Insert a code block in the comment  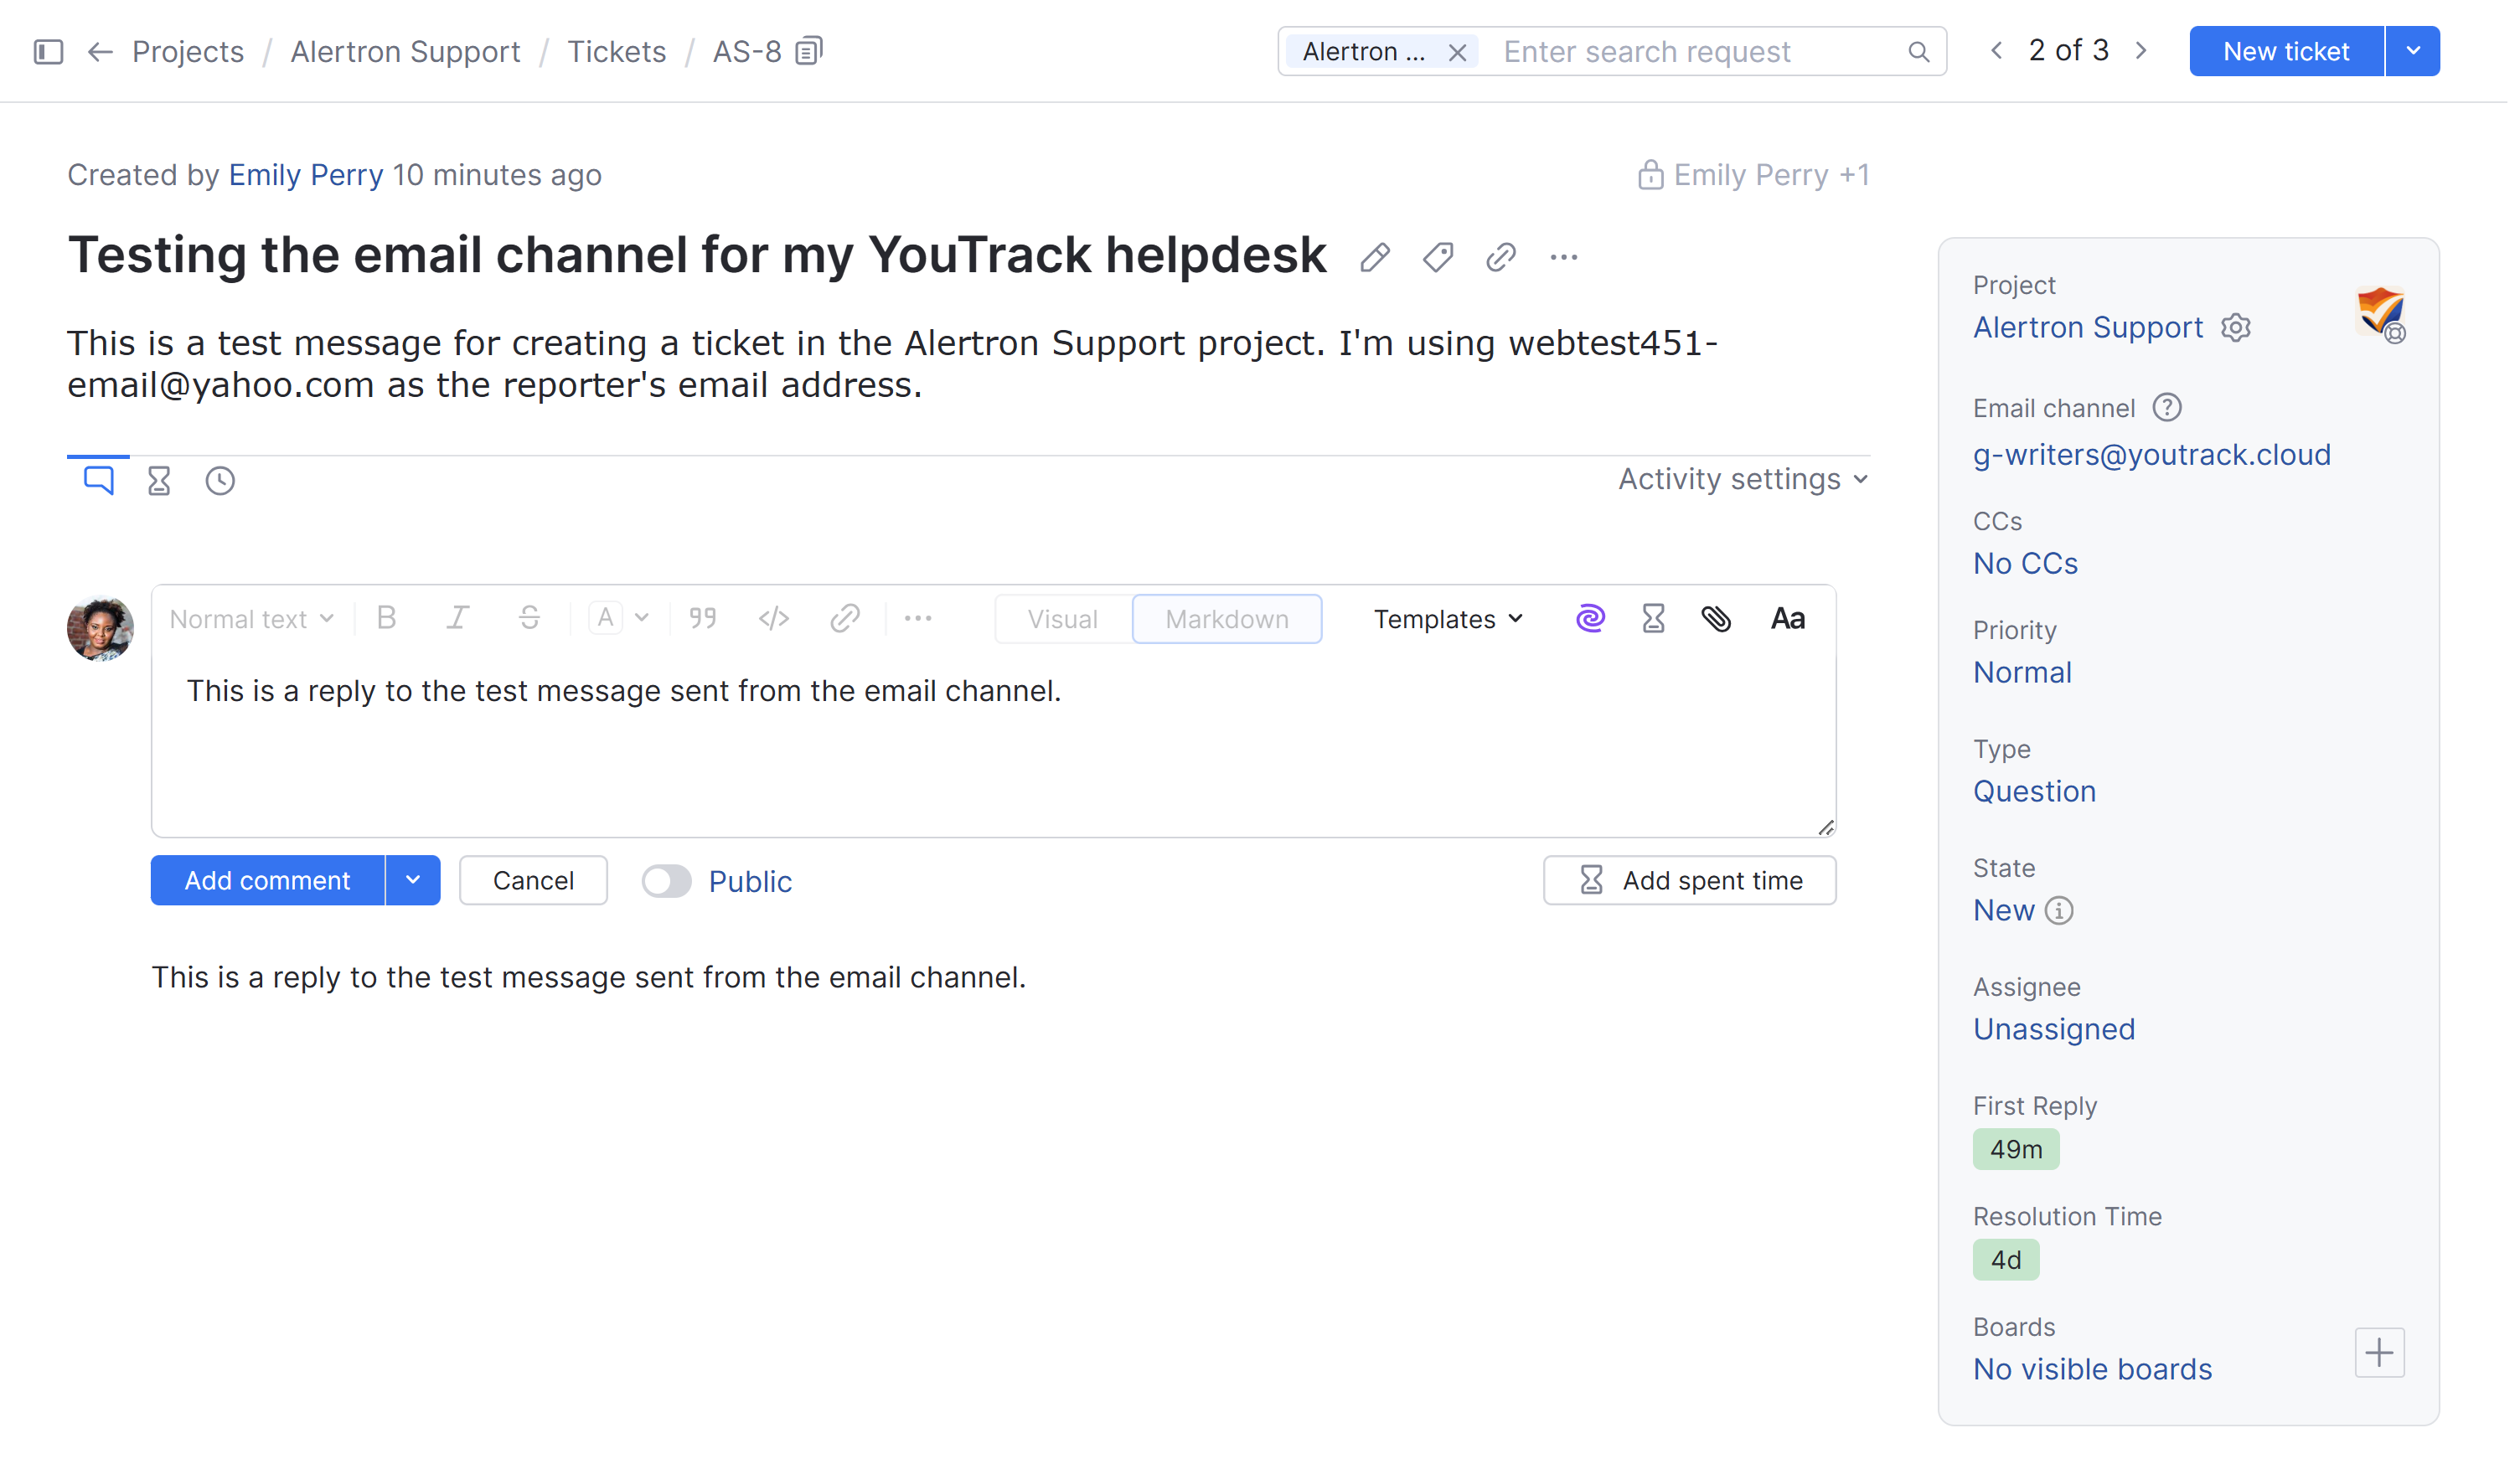point(773,618)
